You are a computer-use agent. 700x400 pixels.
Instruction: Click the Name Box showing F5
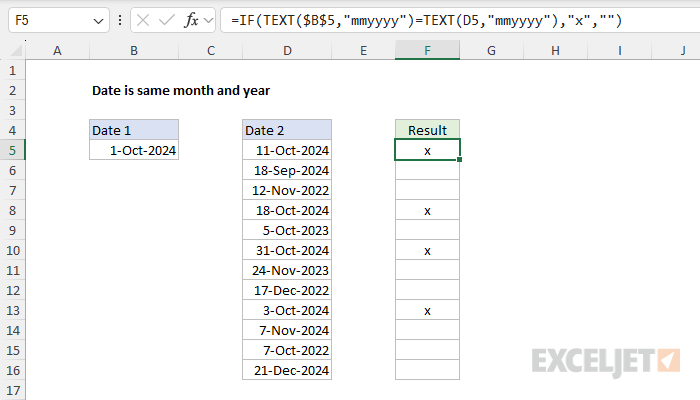click(x=48, y=20)
